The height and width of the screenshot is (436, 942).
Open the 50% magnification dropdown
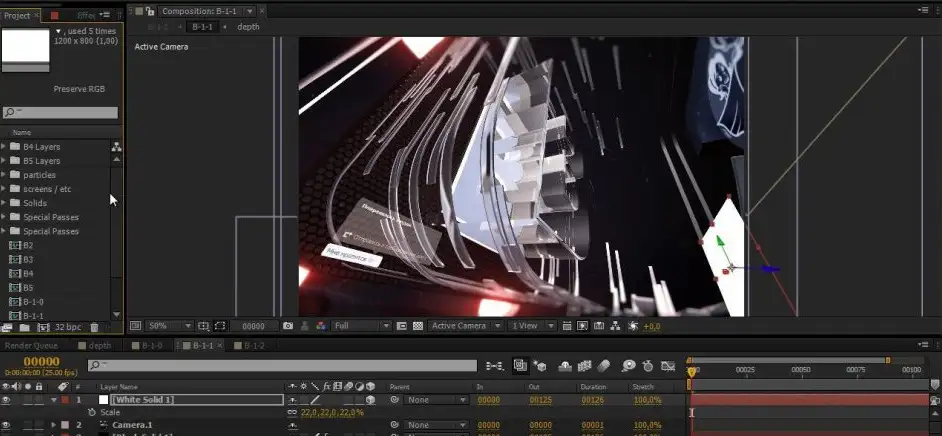(x=169, y=325)
